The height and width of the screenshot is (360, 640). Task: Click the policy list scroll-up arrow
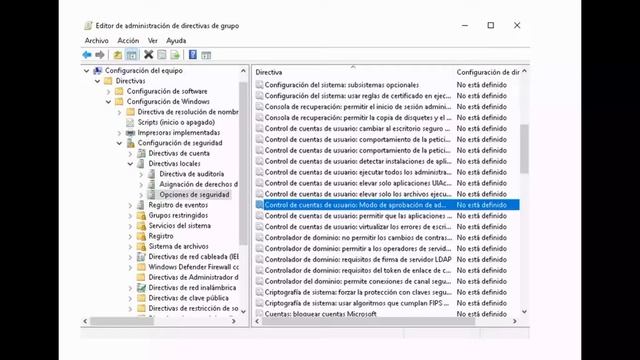coord(524,71)
